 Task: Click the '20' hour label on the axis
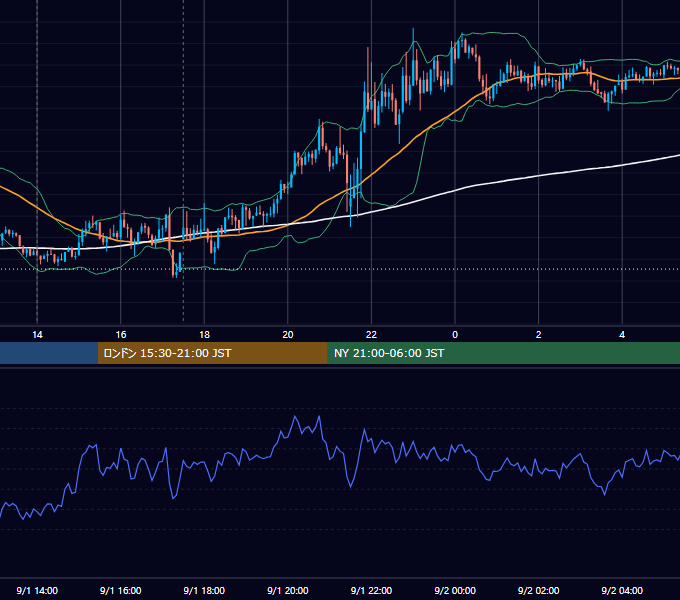tap(288, 335)
